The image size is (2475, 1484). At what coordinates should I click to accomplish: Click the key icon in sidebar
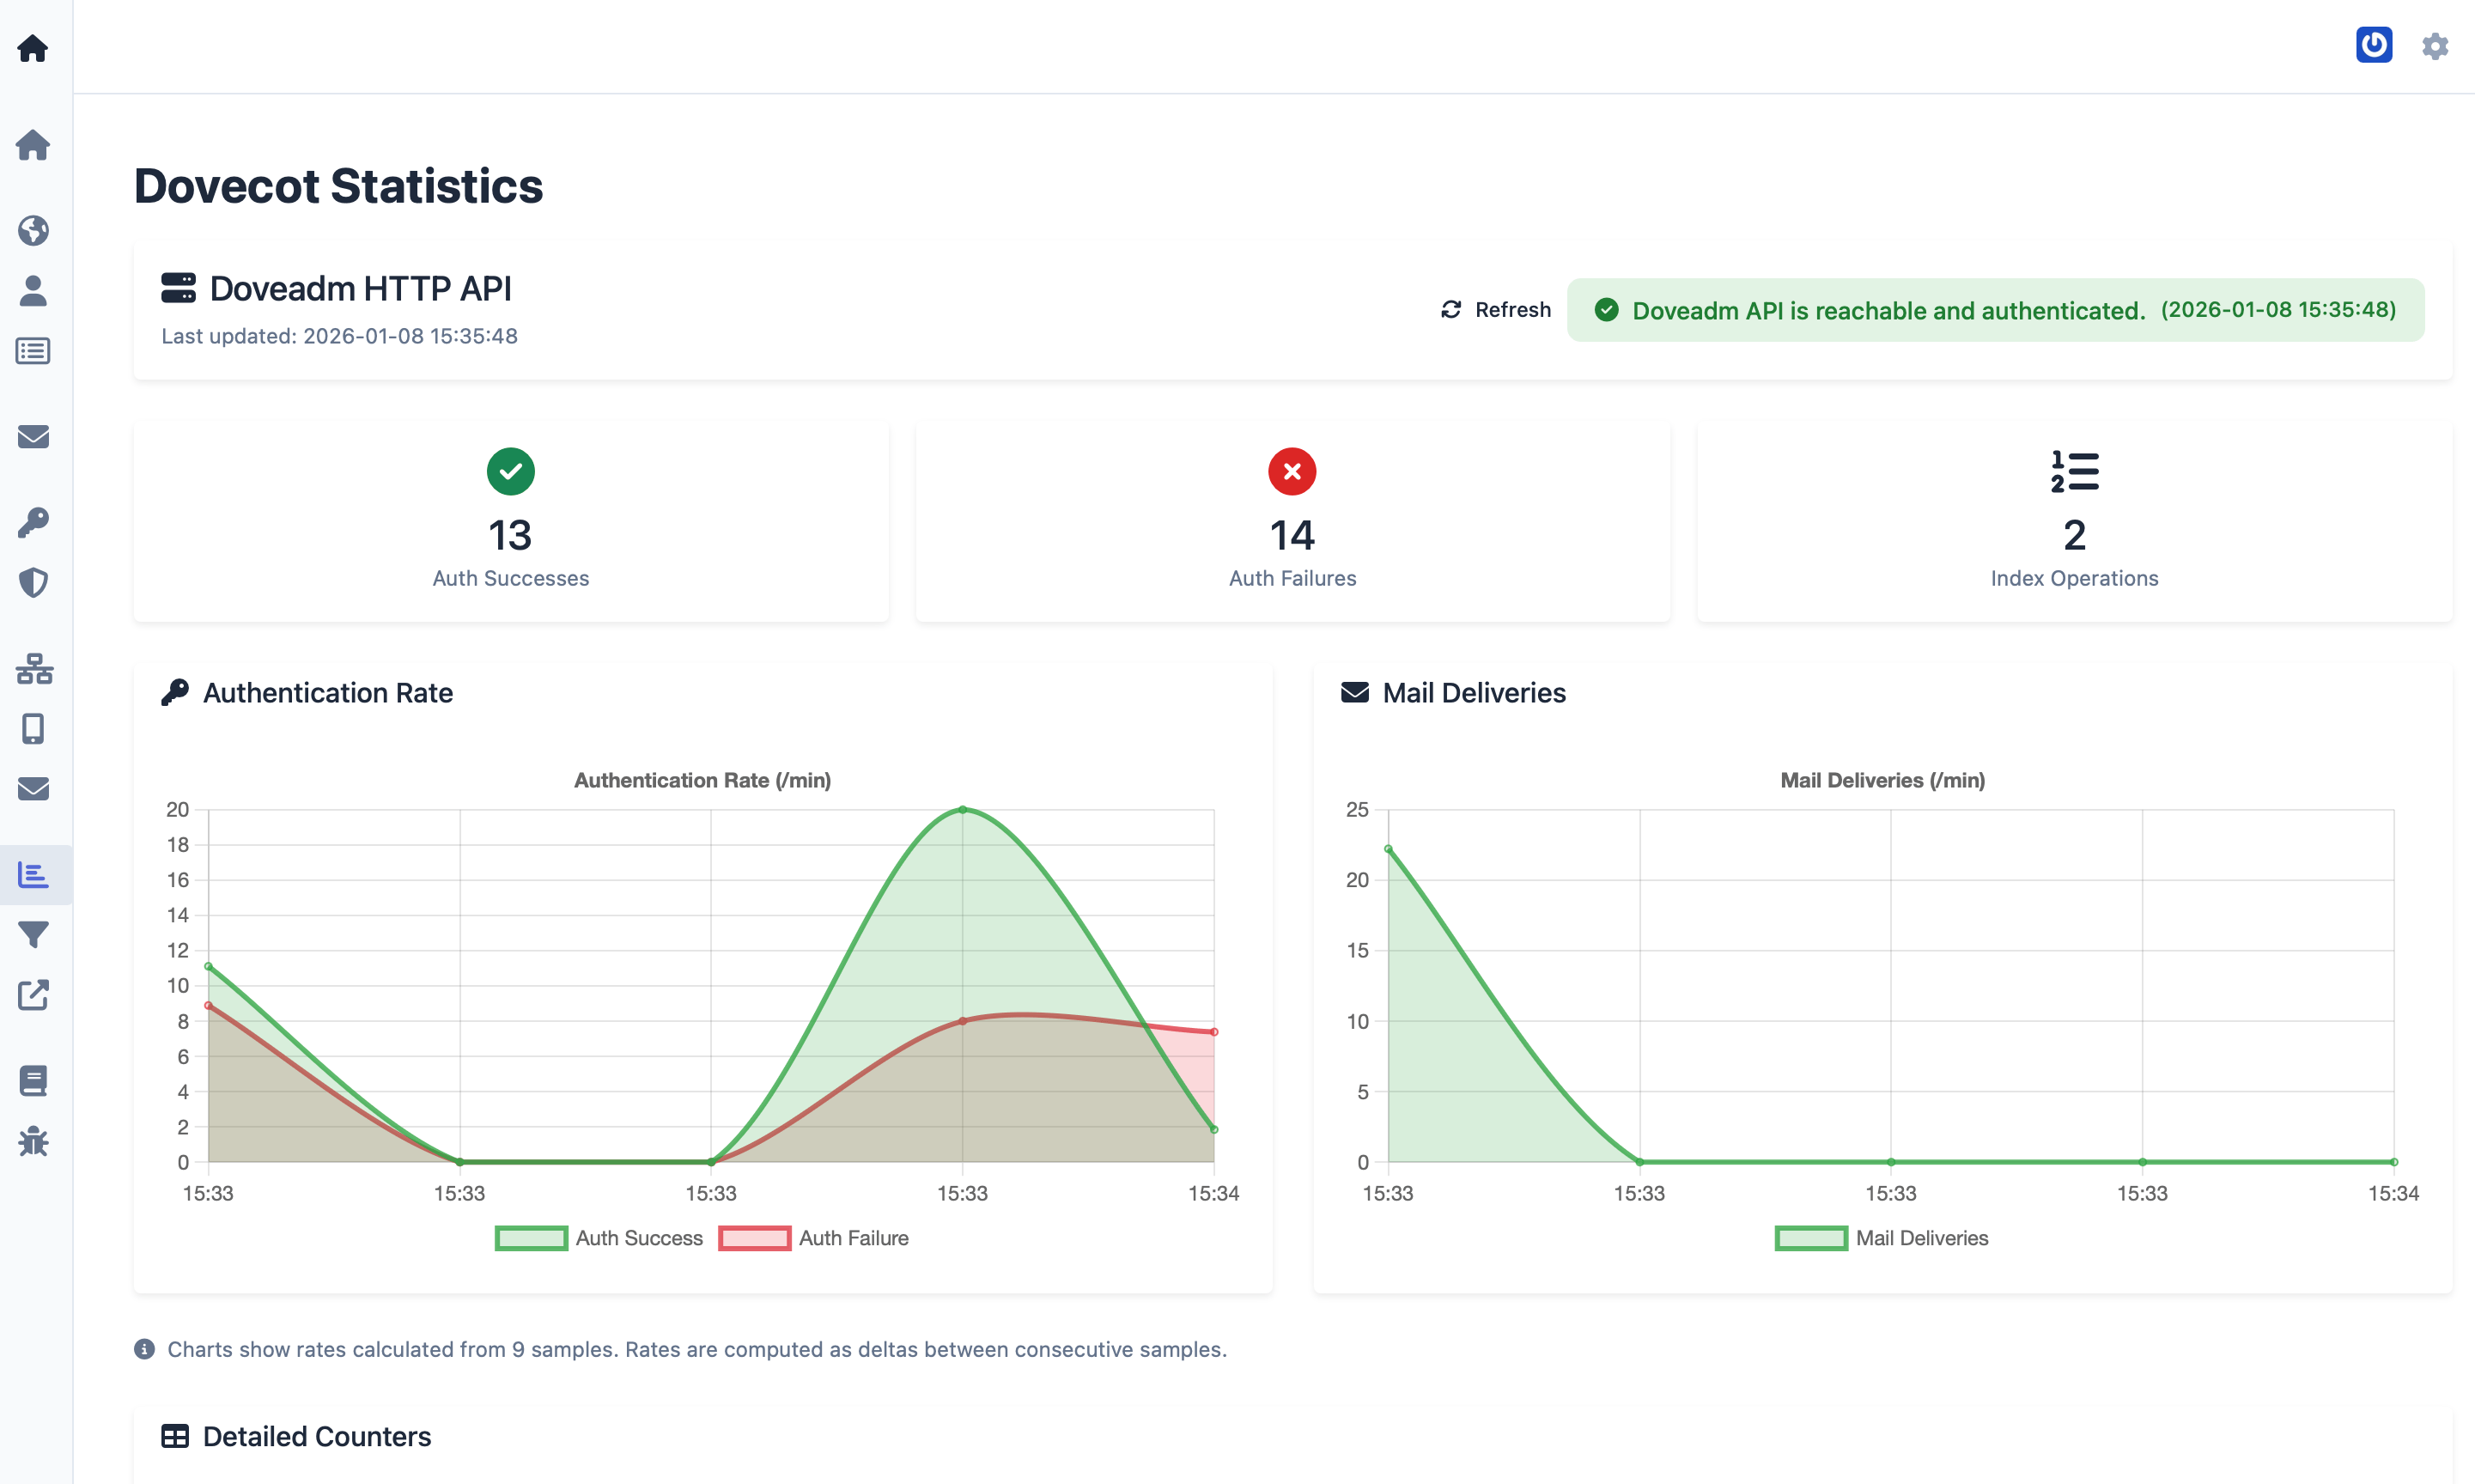tap(33, 522)
